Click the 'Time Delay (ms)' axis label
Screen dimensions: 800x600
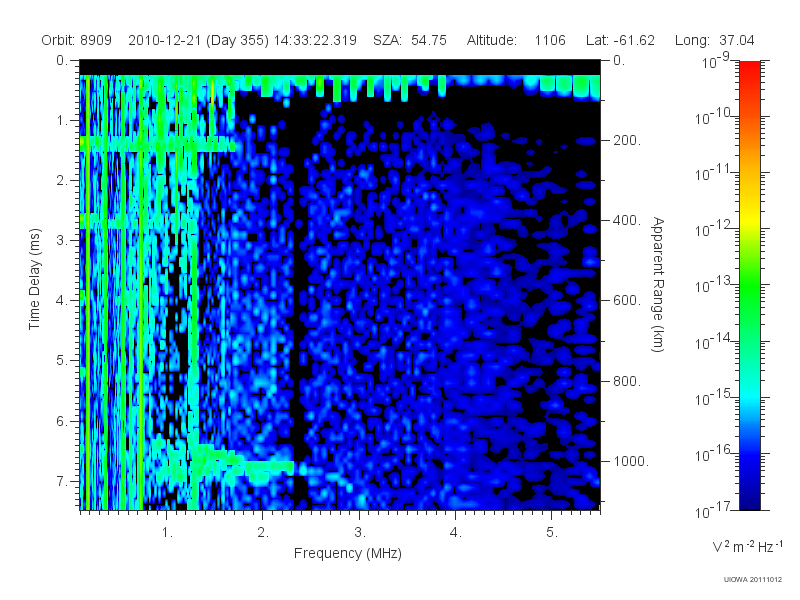[34, 279]
